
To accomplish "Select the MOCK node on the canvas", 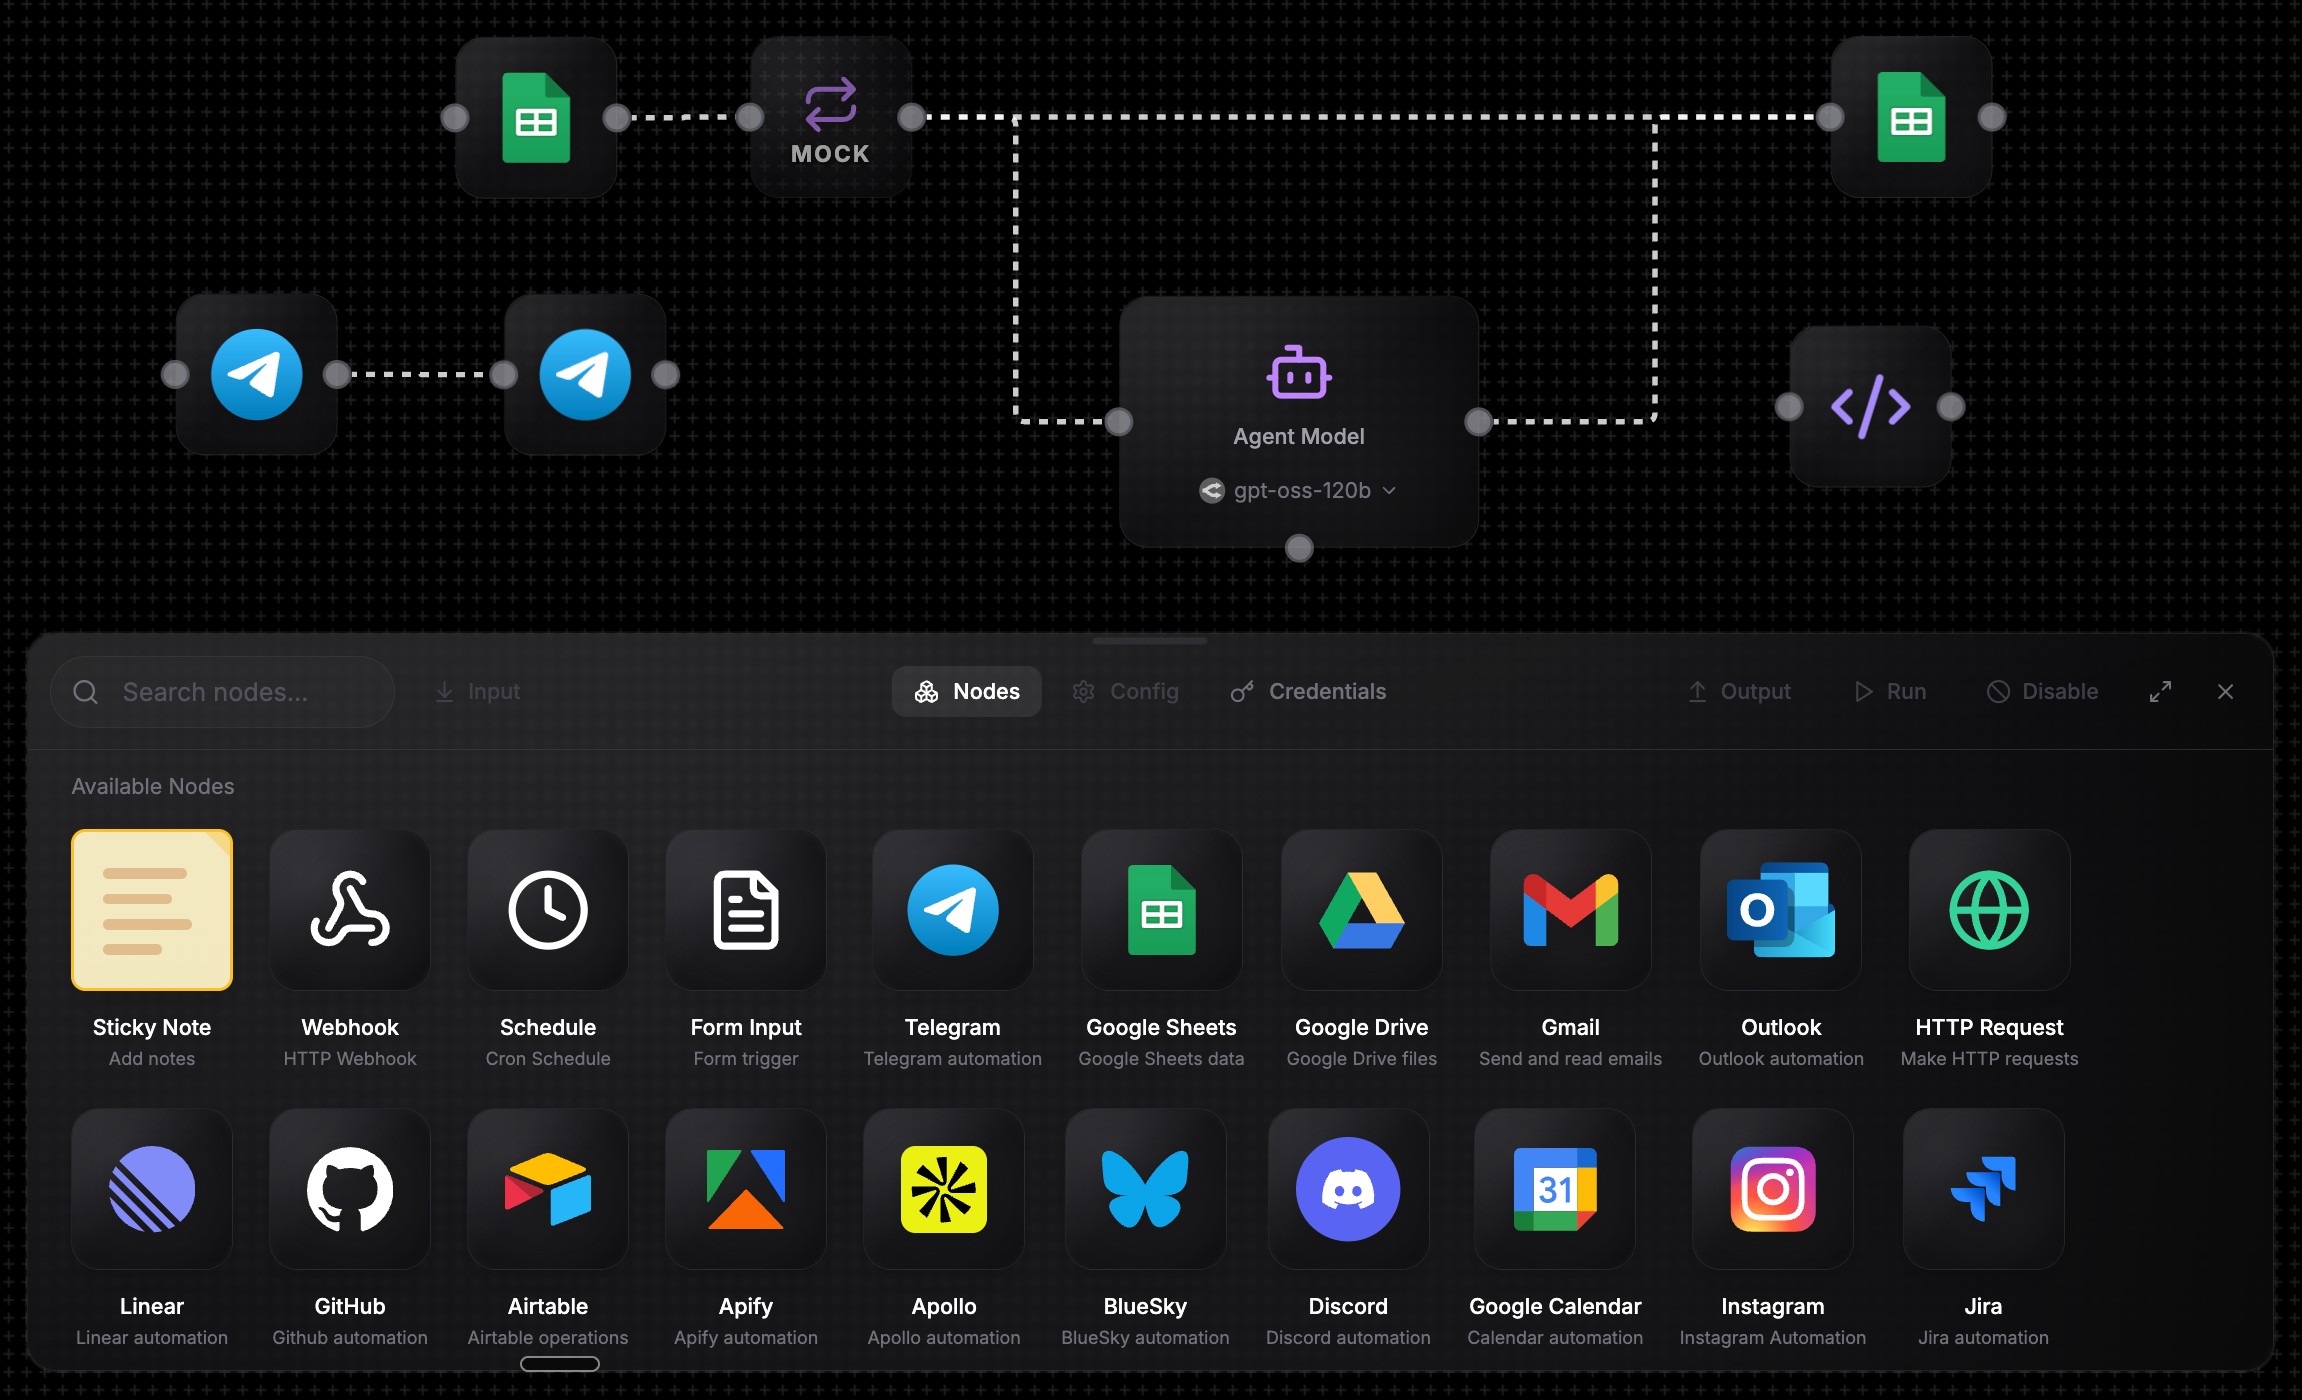I will [x=830, y=118].
